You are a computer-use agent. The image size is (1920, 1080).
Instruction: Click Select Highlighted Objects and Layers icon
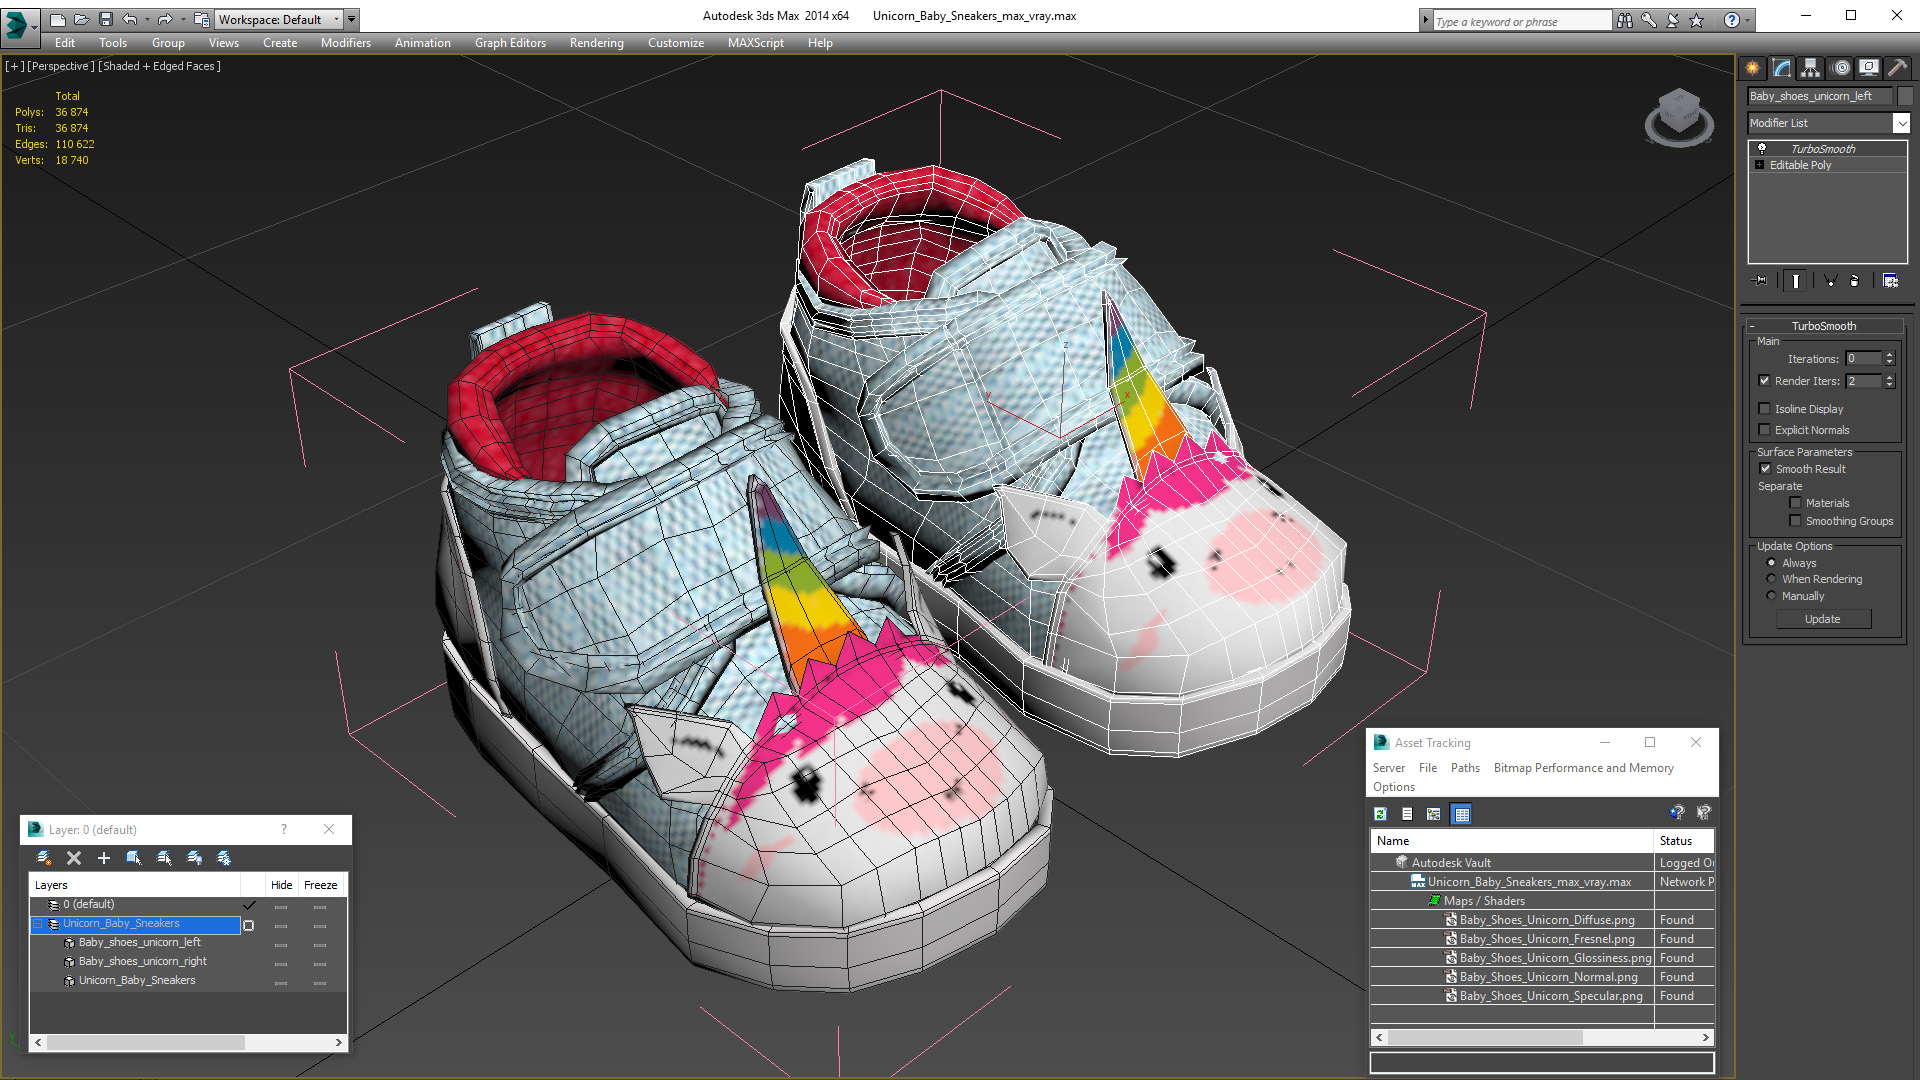point(134,858)
